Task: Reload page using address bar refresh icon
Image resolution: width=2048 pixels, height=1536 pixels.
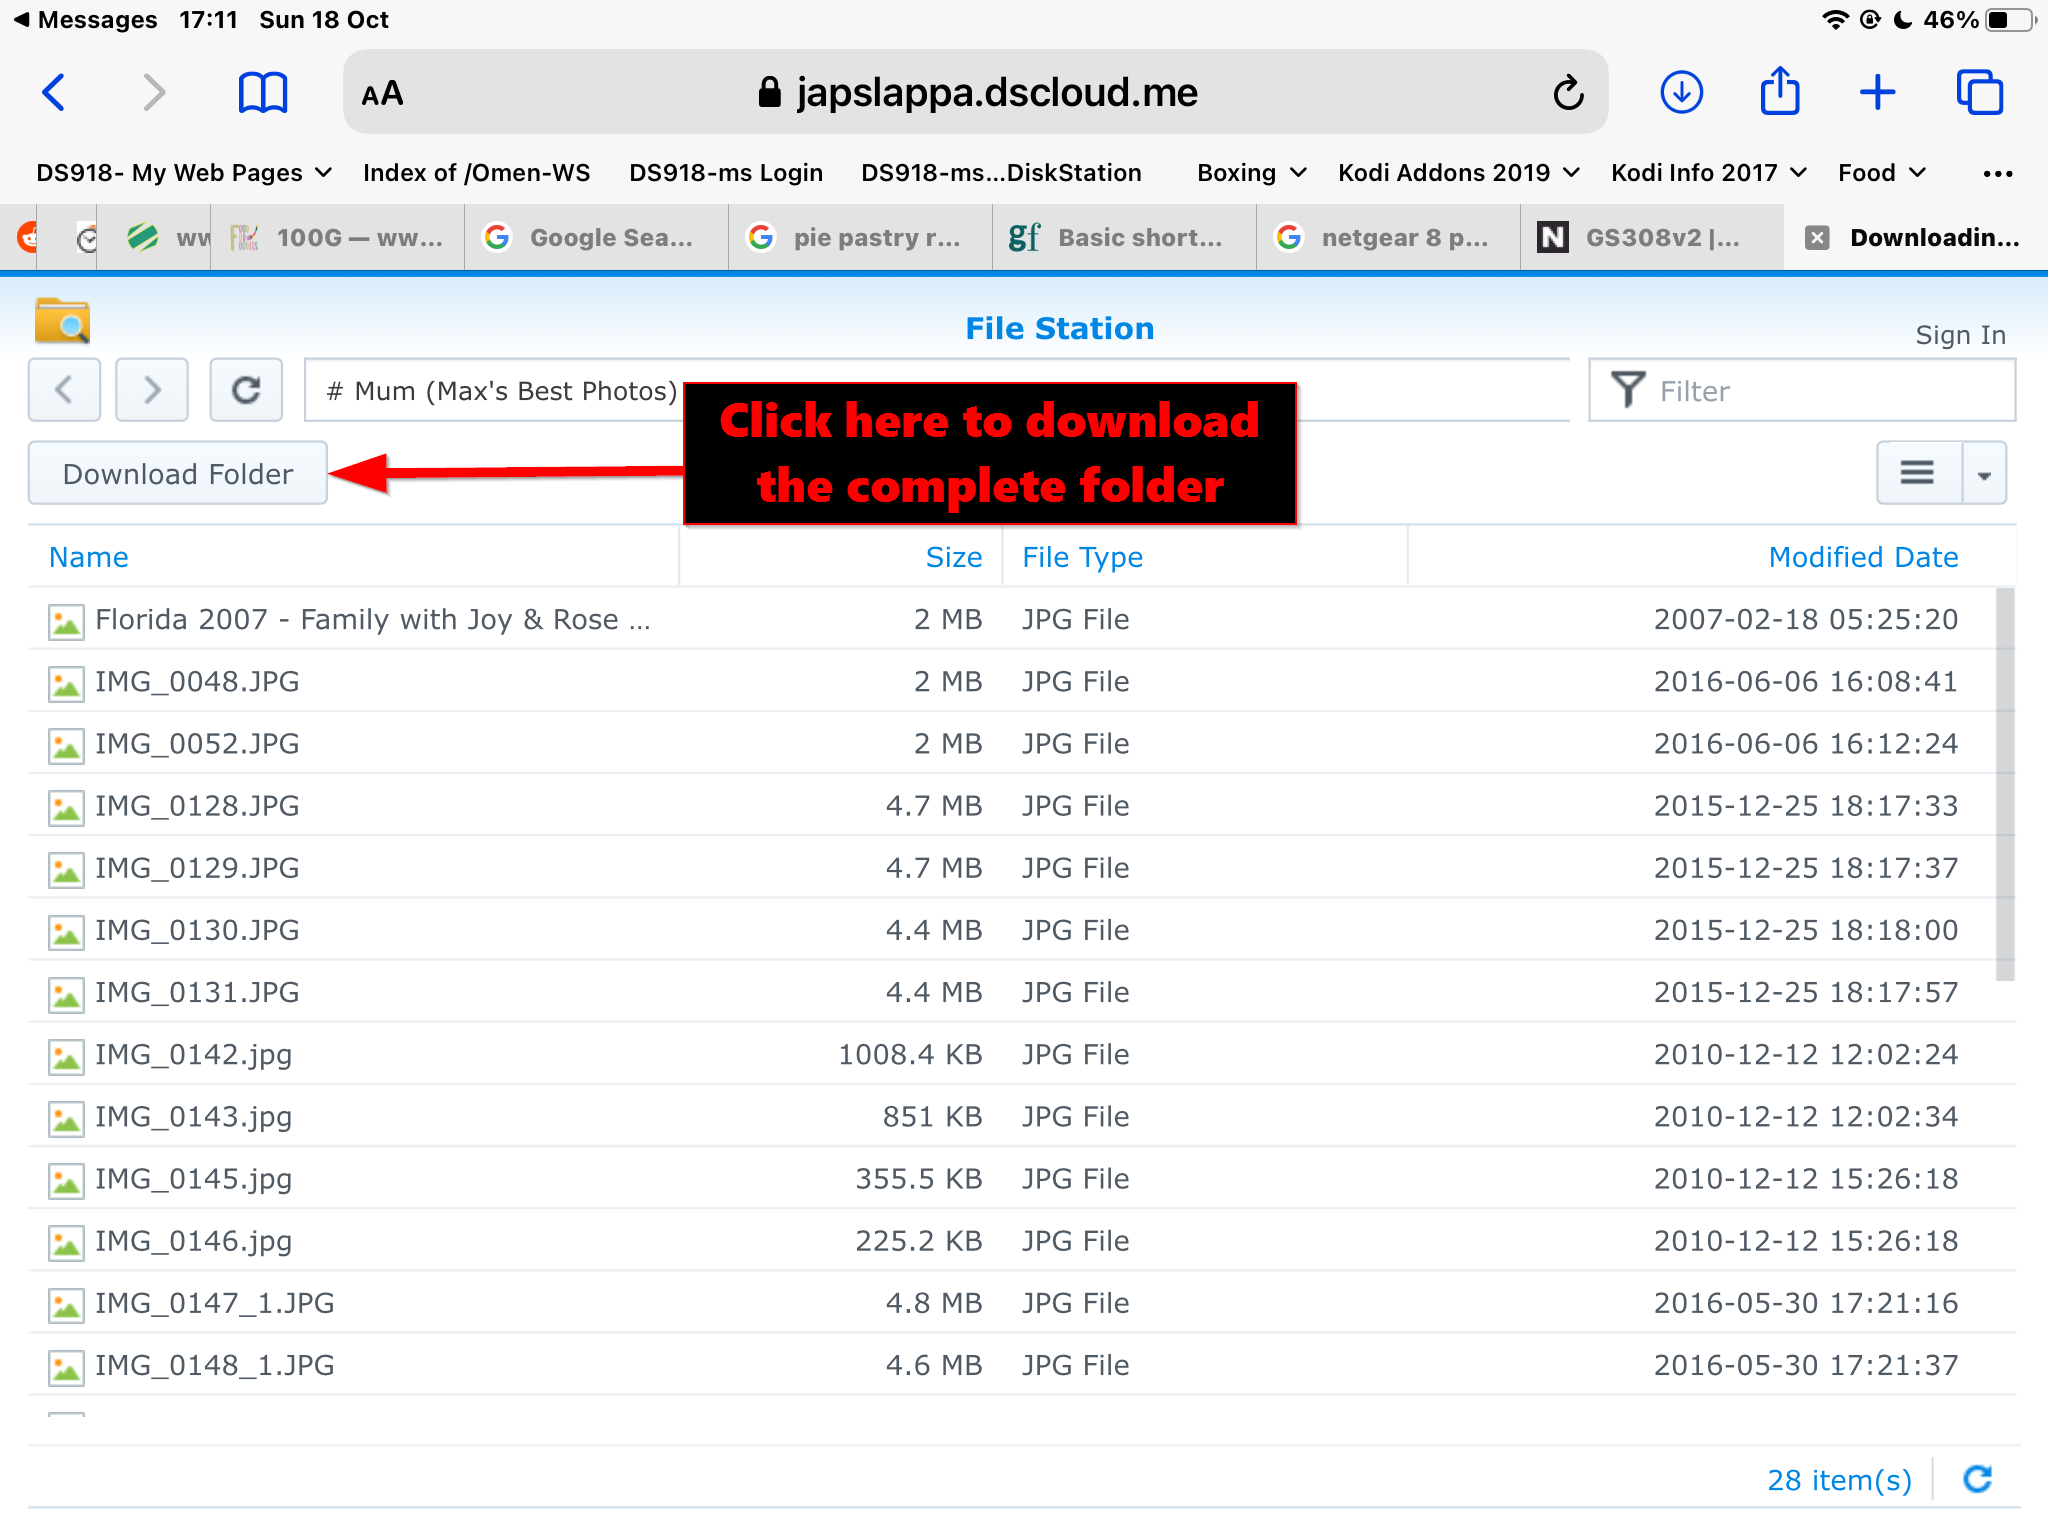Action: tap(1568, 93)
